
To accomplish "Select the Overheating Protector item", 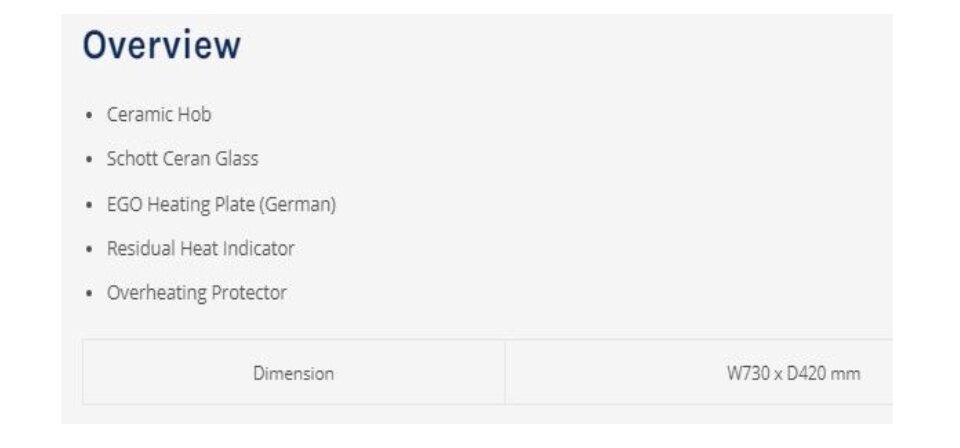I will coord(197,293).
